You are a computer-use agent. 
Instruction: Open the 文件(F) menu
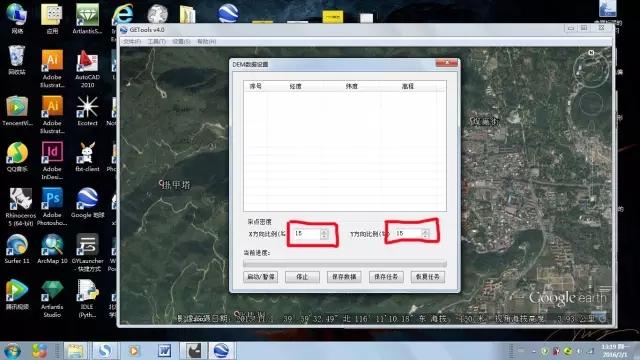point(132,42)
